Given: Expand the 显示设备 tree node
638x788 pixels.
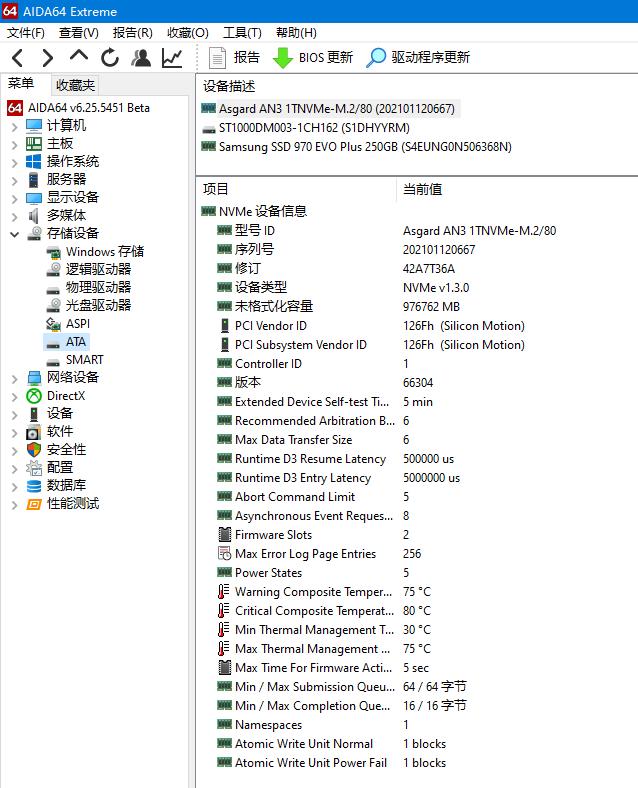Looking at the screenshot, I should tap(15, 199).
